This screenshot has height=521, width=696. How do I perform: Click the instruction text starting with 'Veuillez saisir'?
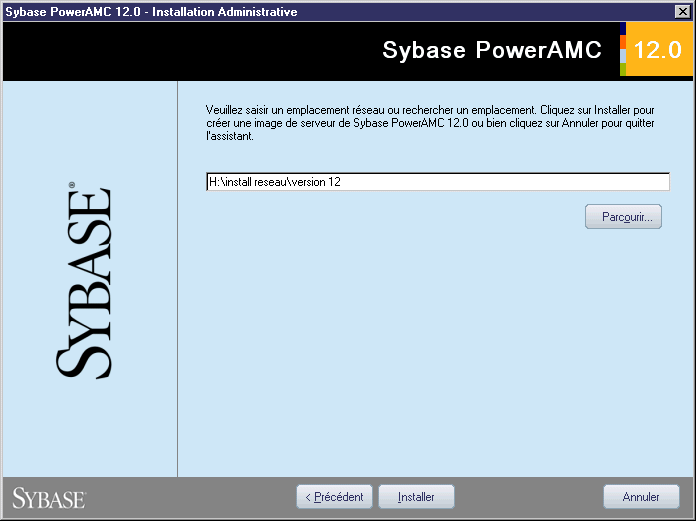[430, 123]
